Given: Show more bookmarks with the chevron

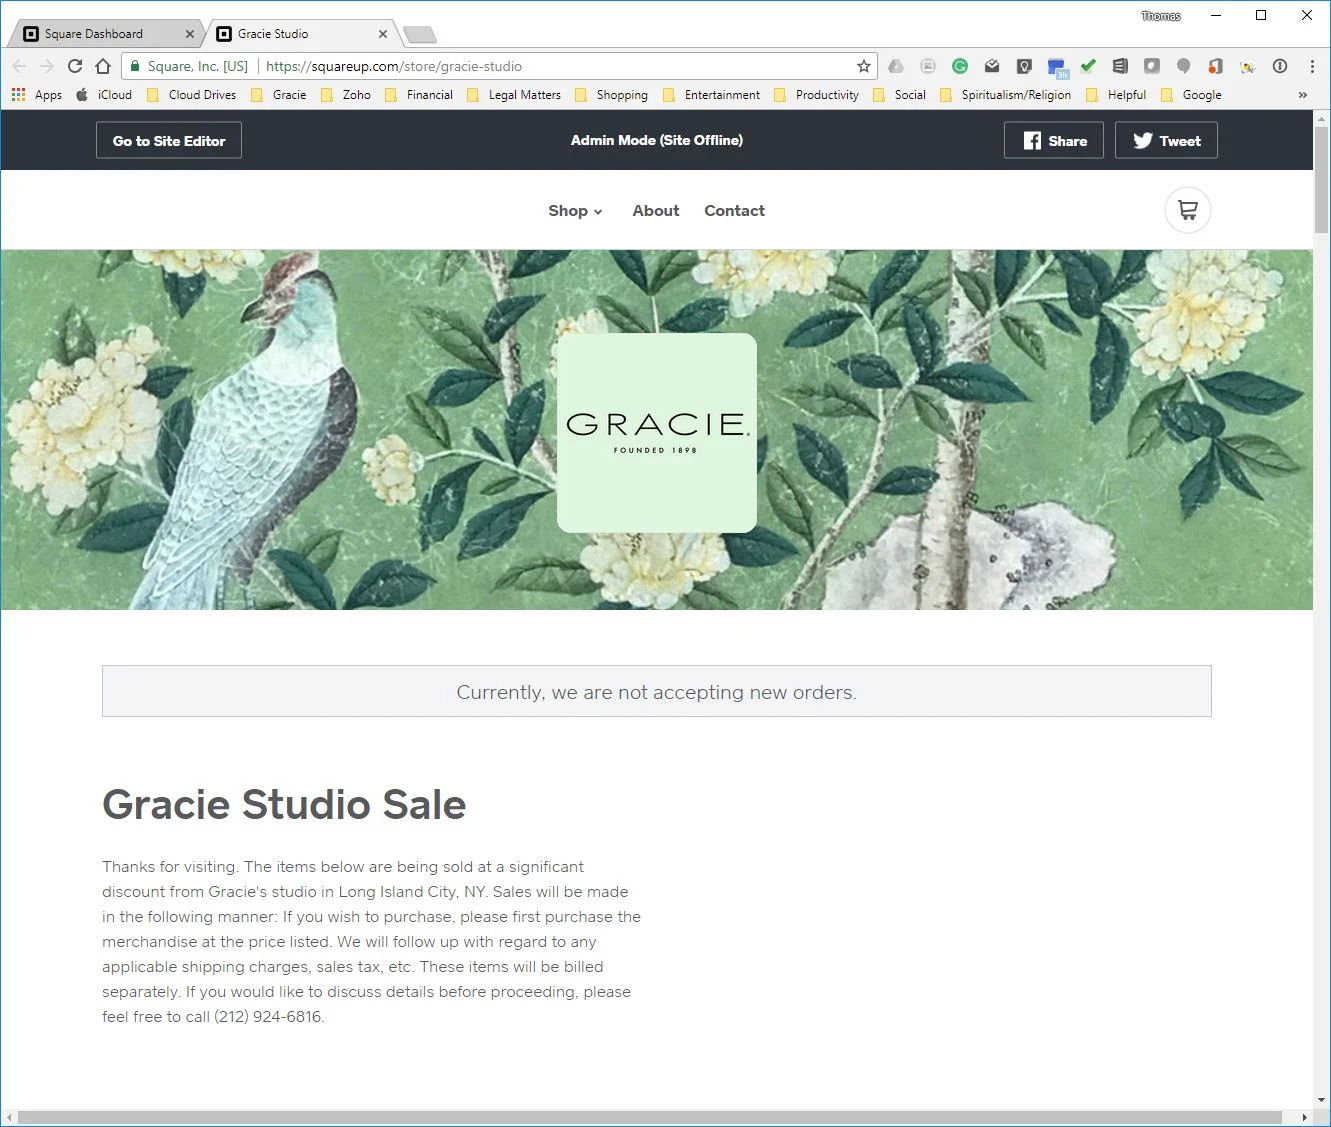Looking at the screenshot, I should pyautogui.click(x=1303, y=95).
